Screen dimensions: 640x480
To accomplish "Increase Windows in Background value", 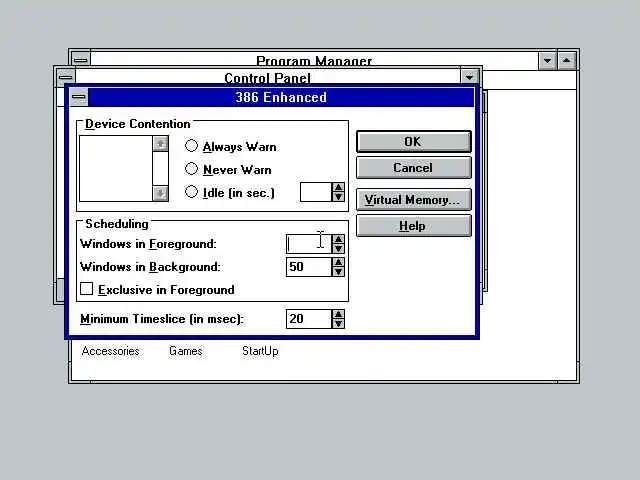I will click(338, 262).
